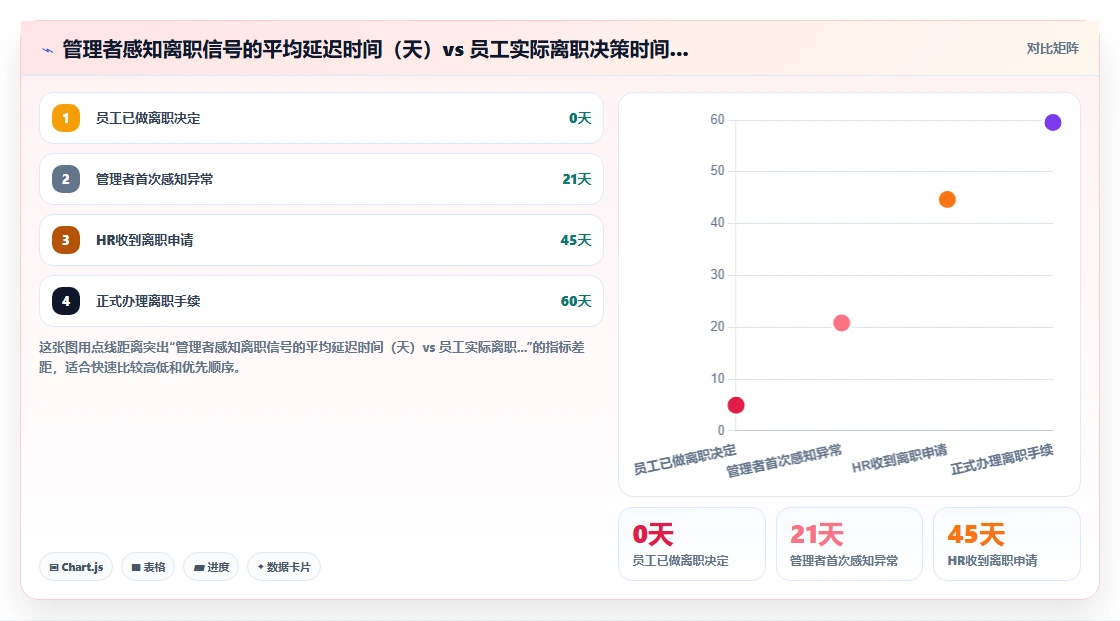1120x621 pixels.
Task: Open the pink 21天 summary card
Action: point(849,544)
